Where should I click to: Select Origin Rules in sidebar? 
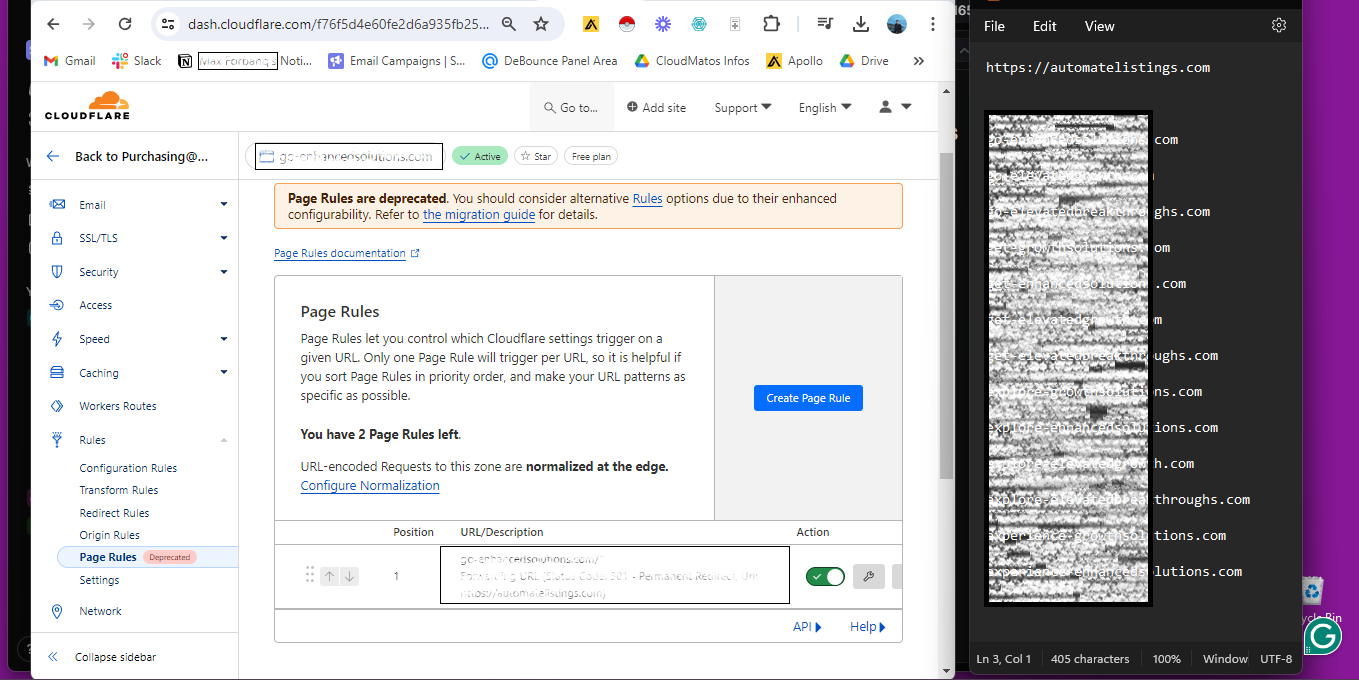(x=110, y=535)
